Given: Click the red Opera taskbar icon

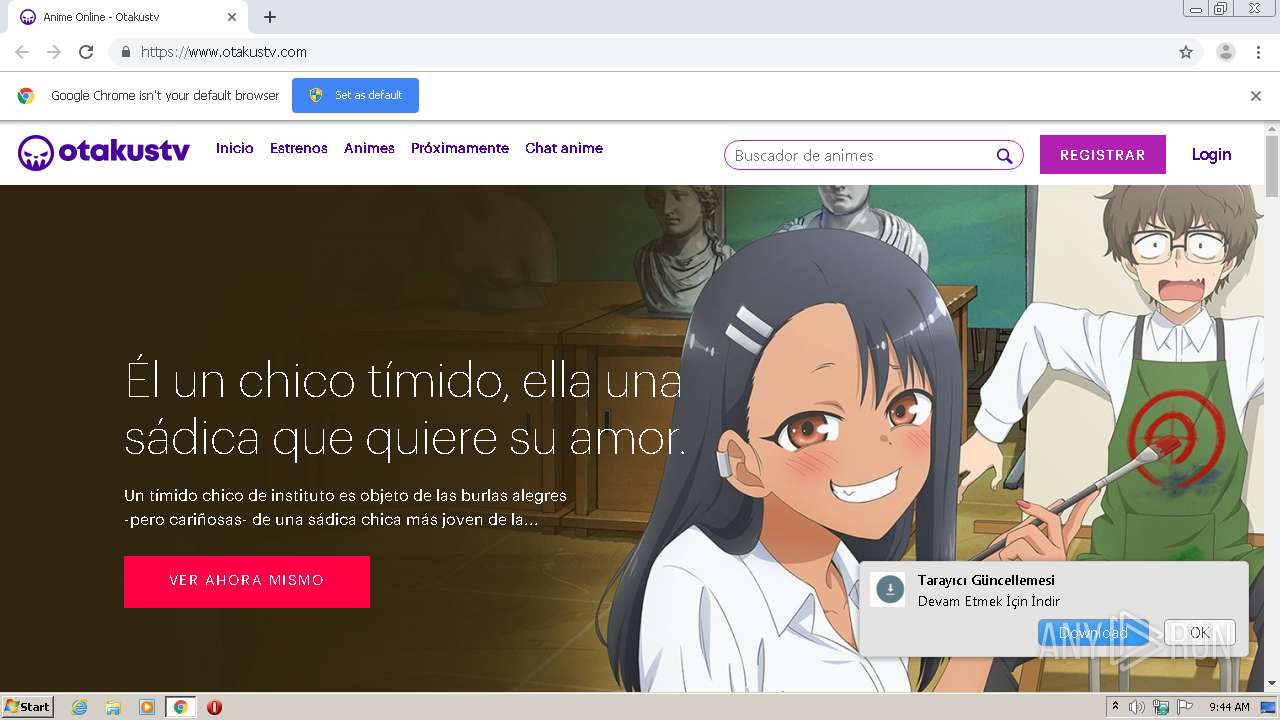Looking at the screenshot, I should 214,707.
